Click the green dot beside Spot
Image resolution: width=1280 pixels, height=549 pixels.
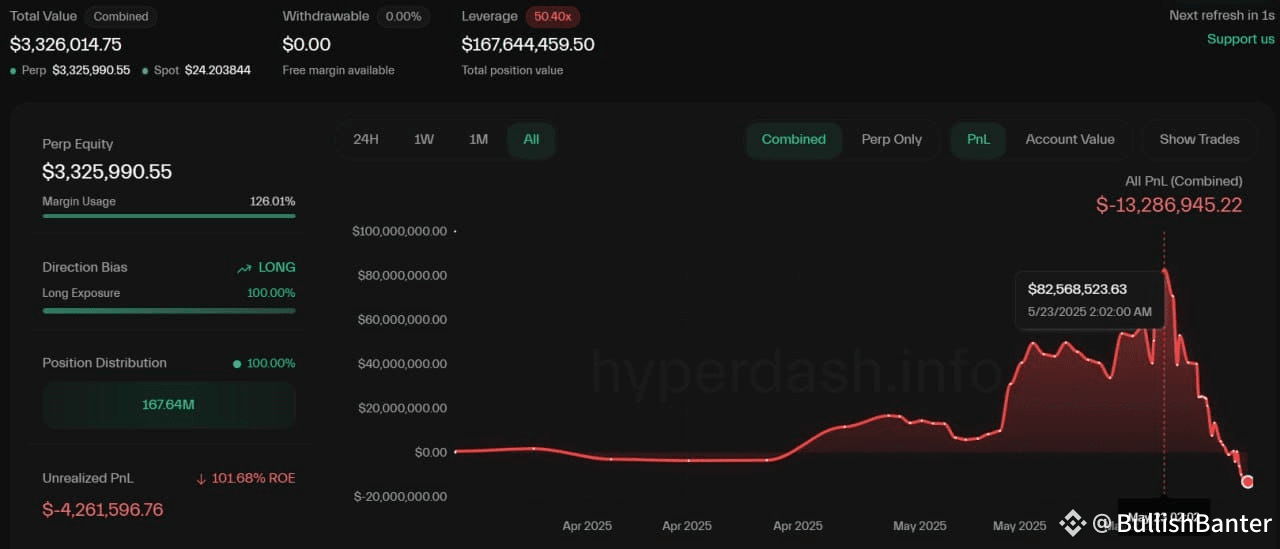(145, 71)
